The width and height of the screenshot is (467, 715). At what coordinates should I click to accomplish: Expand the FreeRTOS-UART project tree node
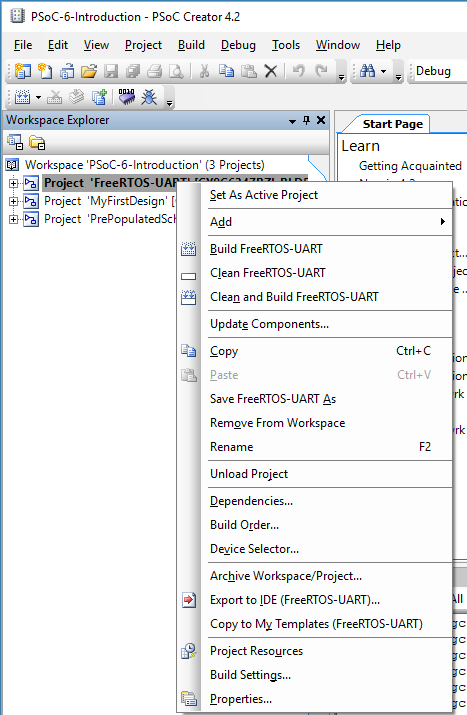(x=13, y=183)
